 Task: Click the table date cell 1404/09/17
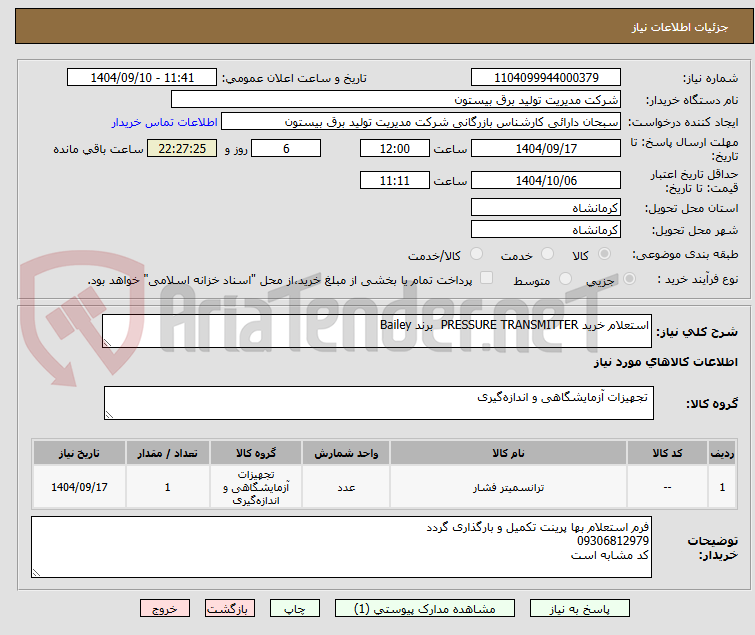pyautogui.click(x=79, y=487)
